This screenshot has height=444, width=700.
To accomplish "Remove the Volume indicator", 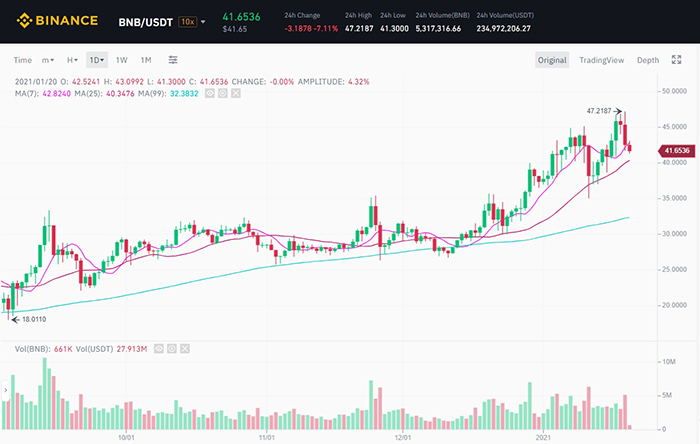I will (x=184, y=349).
